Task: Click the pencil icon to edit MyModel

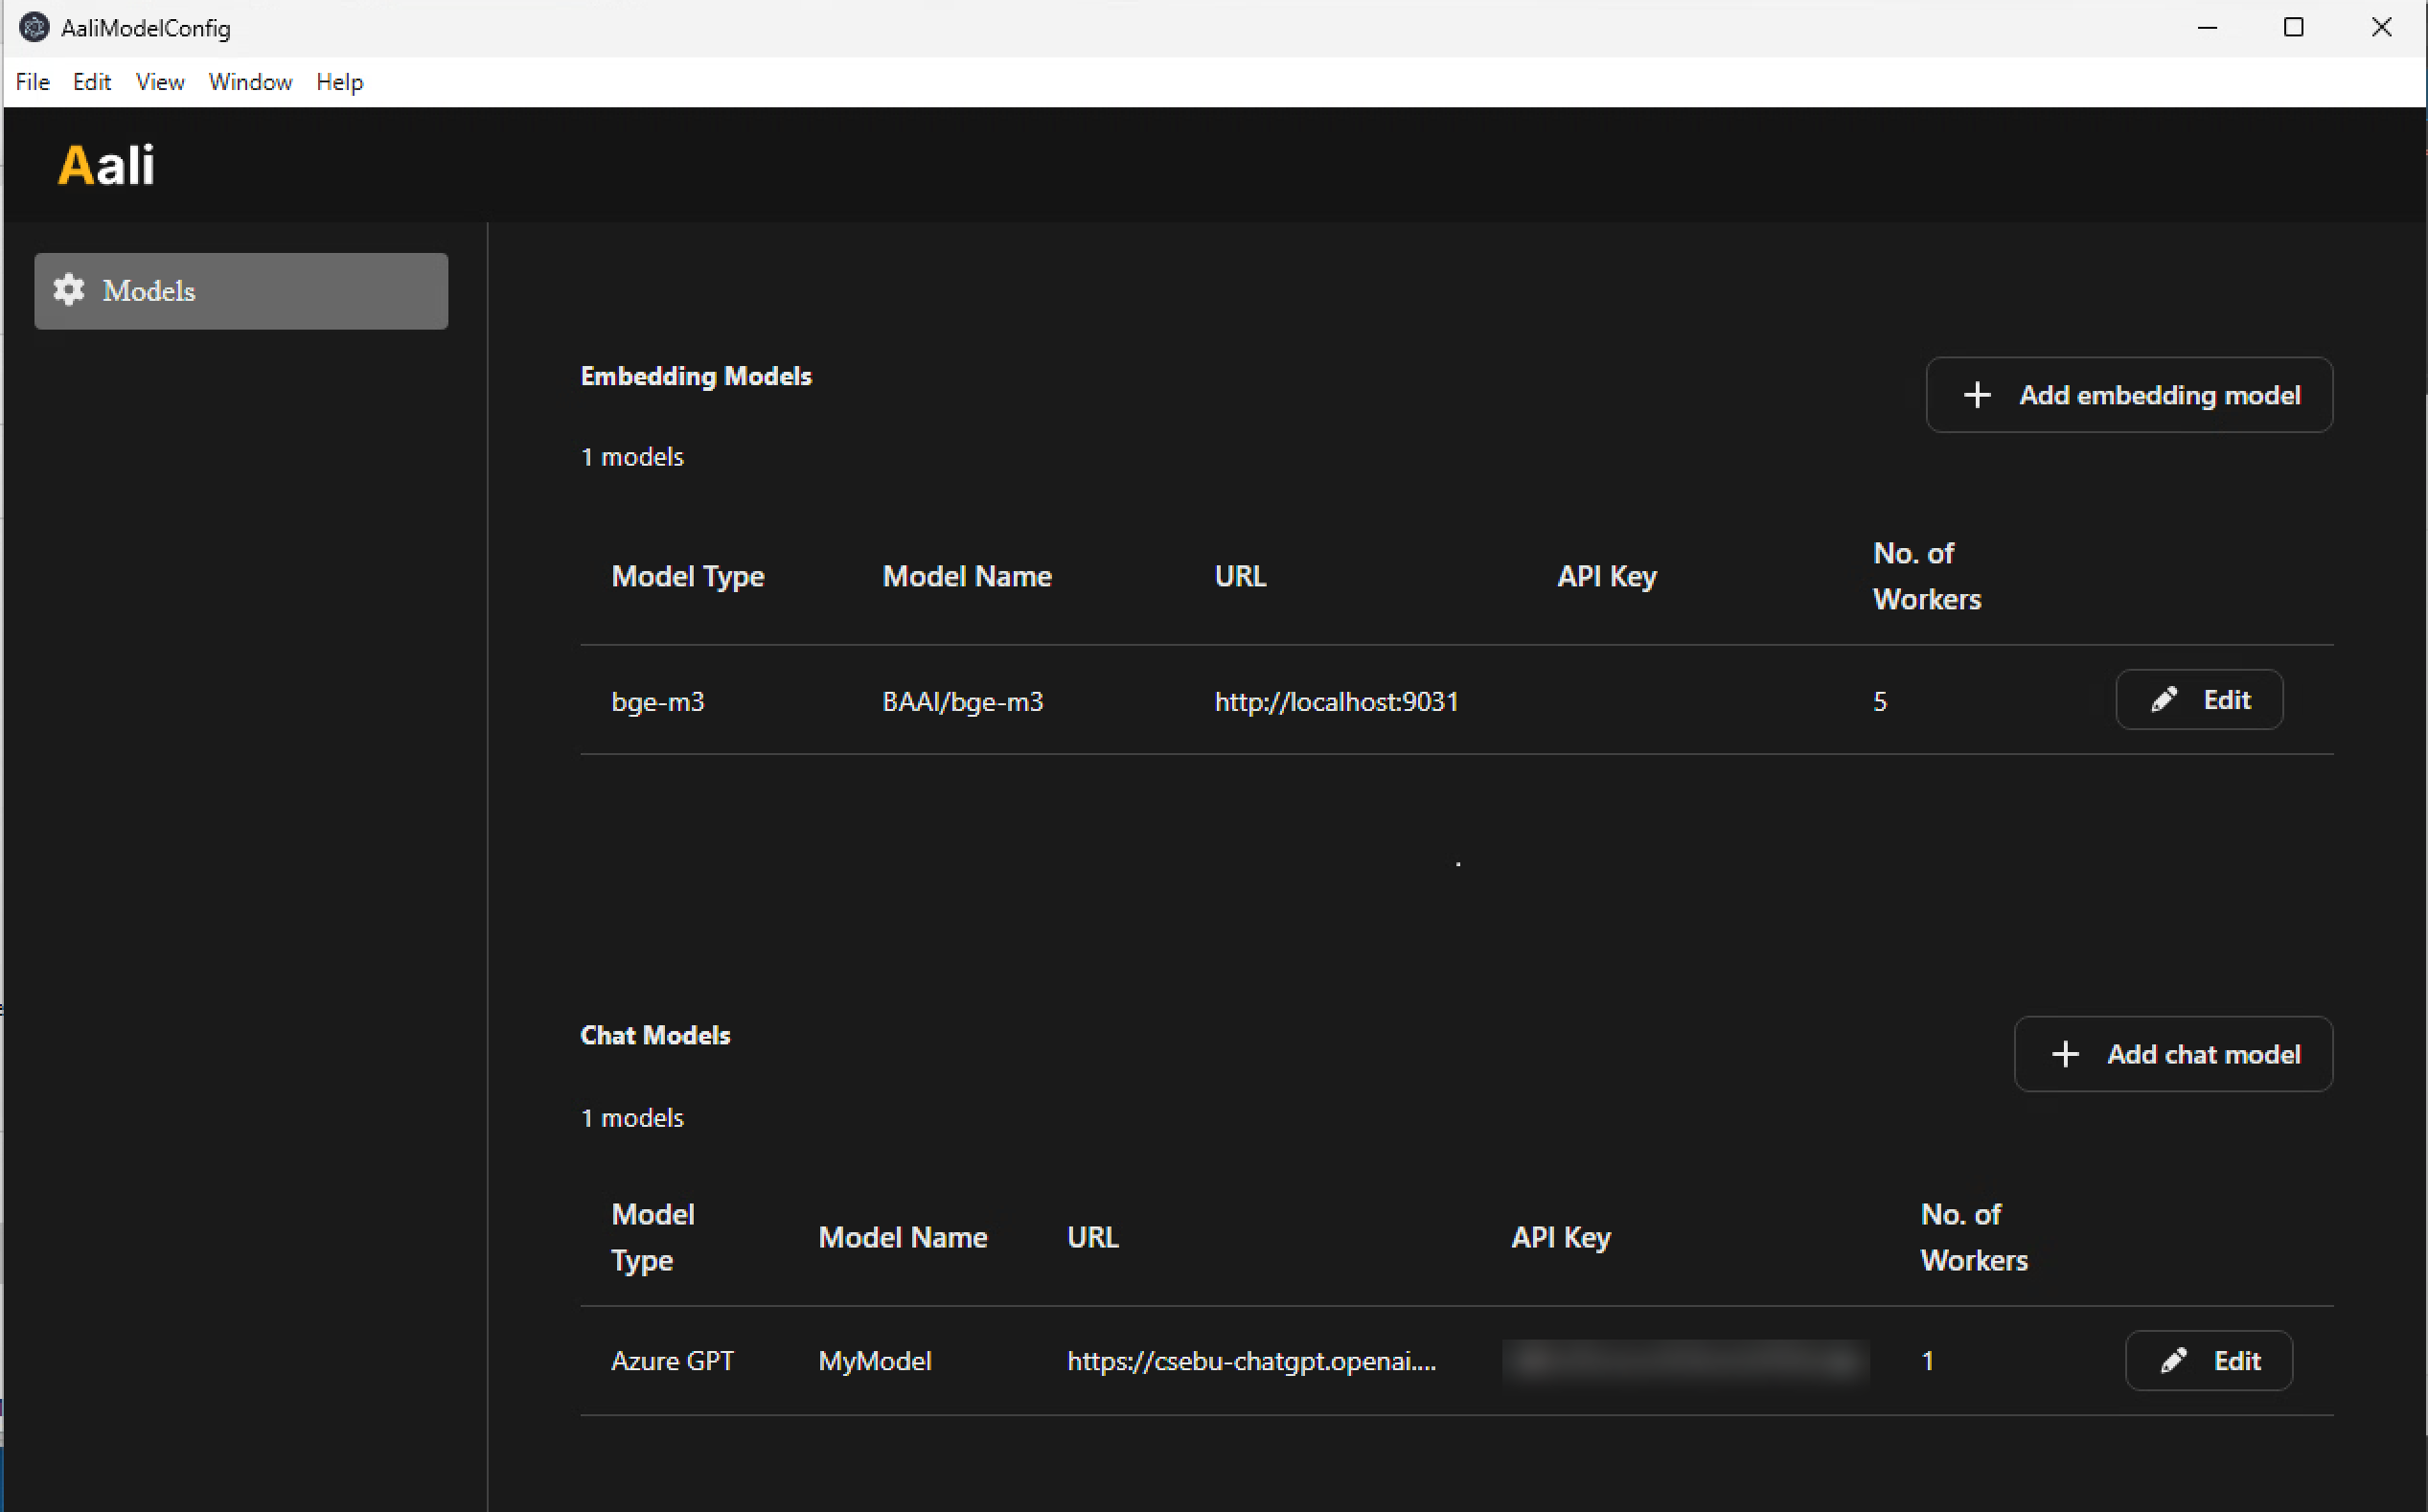Action: click(x=2173, y=1360)
